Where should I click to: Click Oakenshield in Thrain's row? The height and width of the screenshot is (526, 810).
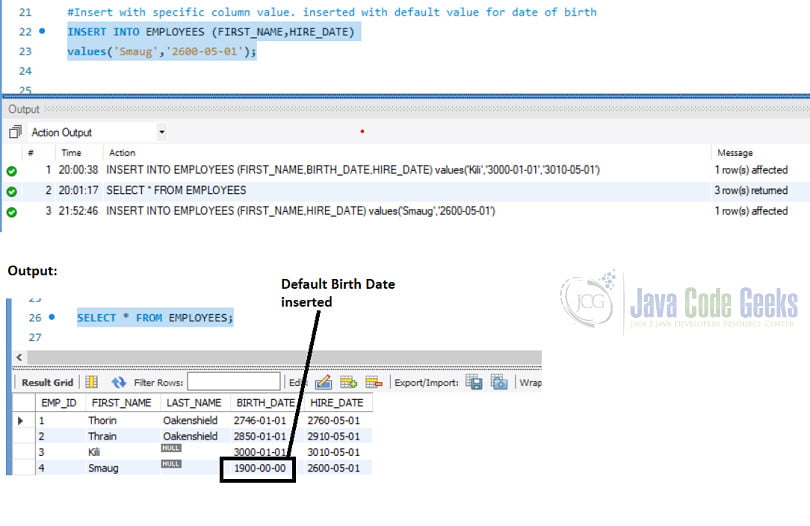(x=190, y=437)
